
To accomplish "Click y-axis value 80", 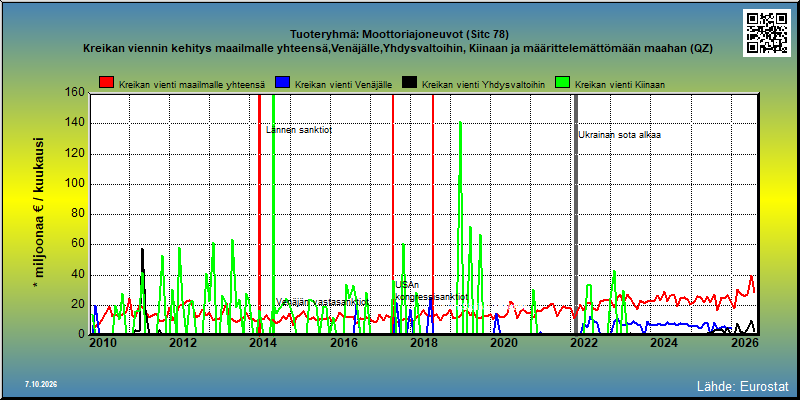I will click(79, 214).
